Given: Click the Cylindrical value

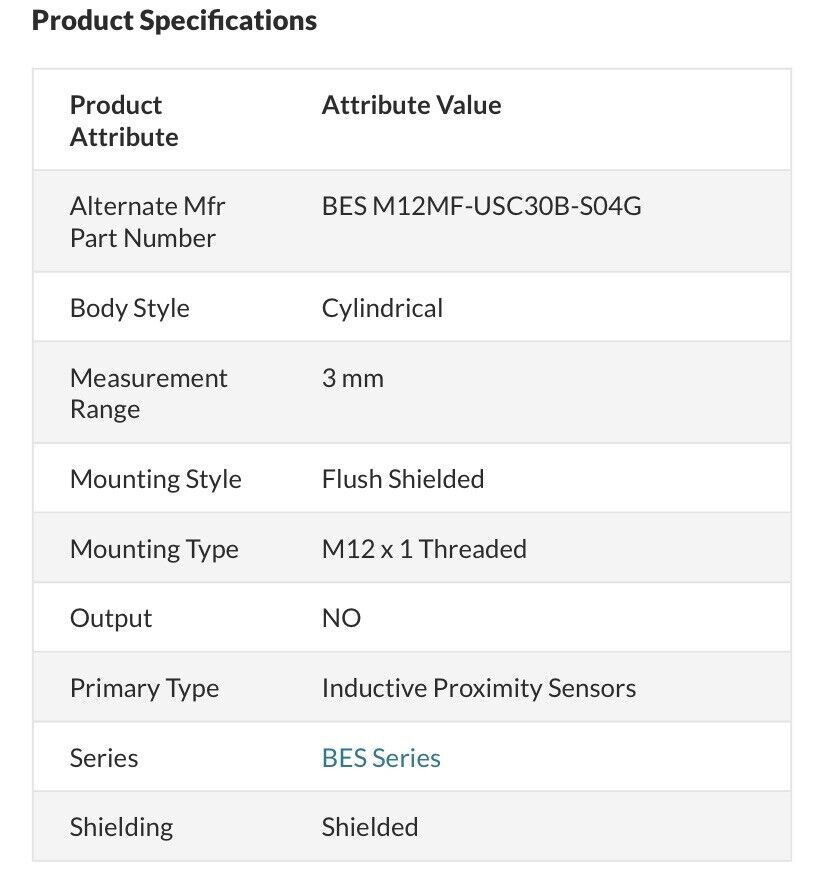Looking at the screenshot, I should 382,308.
